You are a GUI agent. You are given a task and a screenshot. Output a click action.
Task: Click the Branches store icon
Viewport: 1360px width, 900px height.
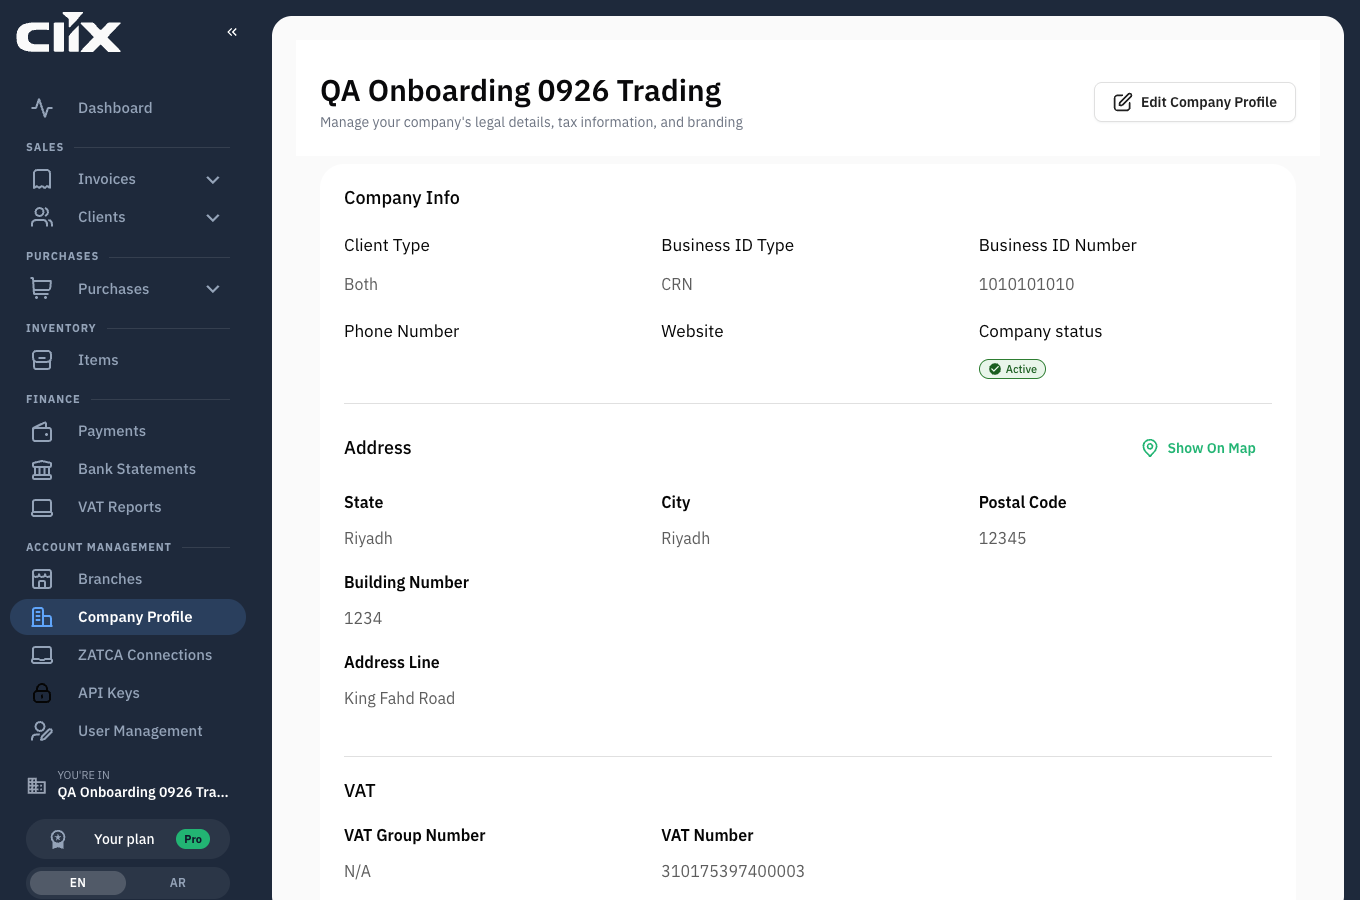tap(42, 579)
